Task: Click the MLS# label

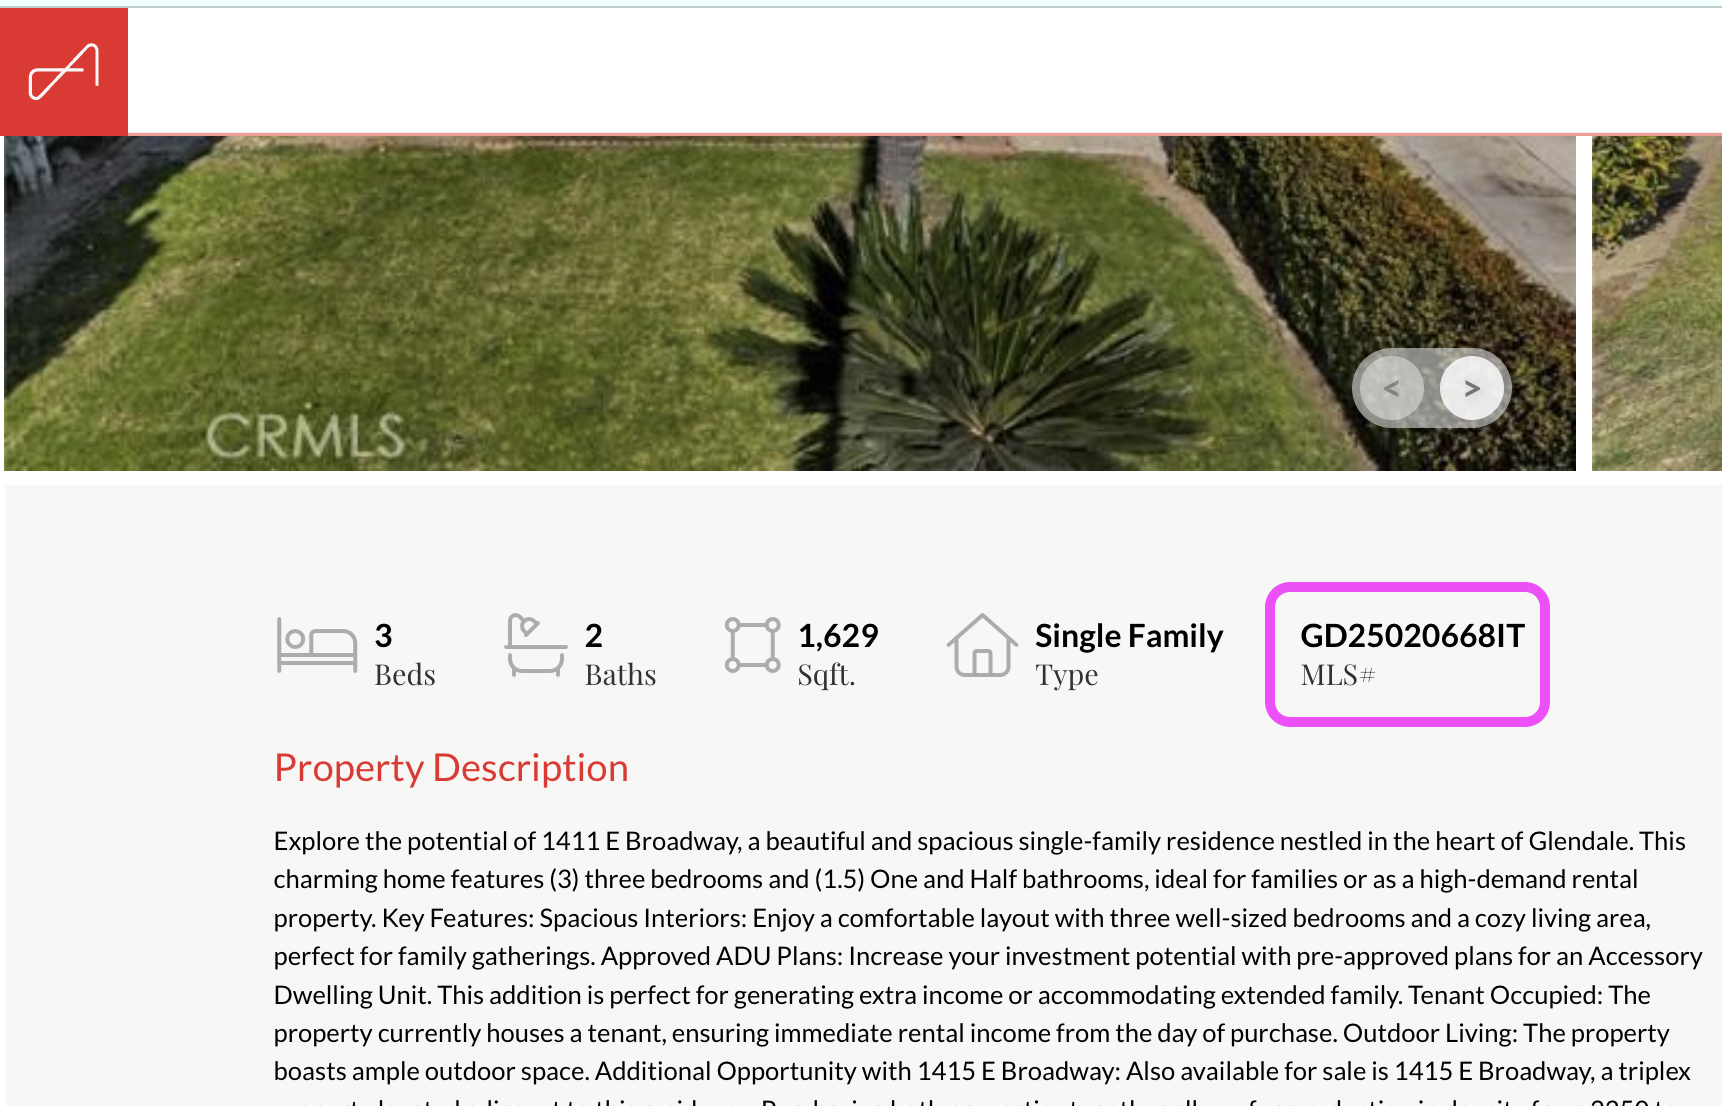Action: click(x=1338, y=676)
